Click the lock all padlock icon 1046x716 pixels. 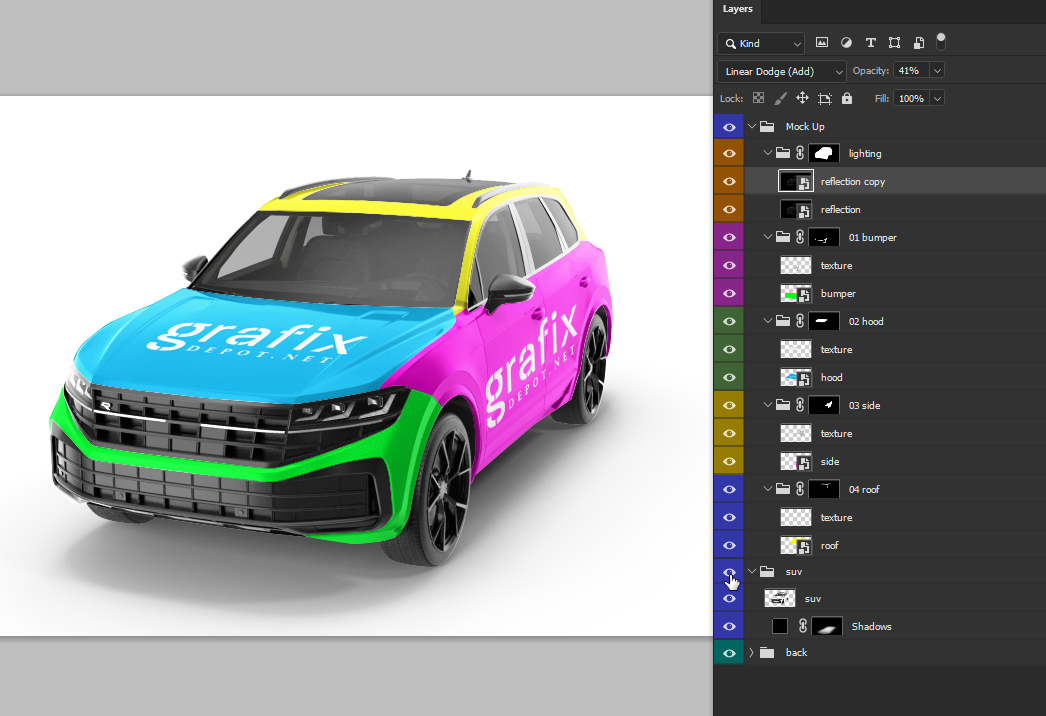847,99
